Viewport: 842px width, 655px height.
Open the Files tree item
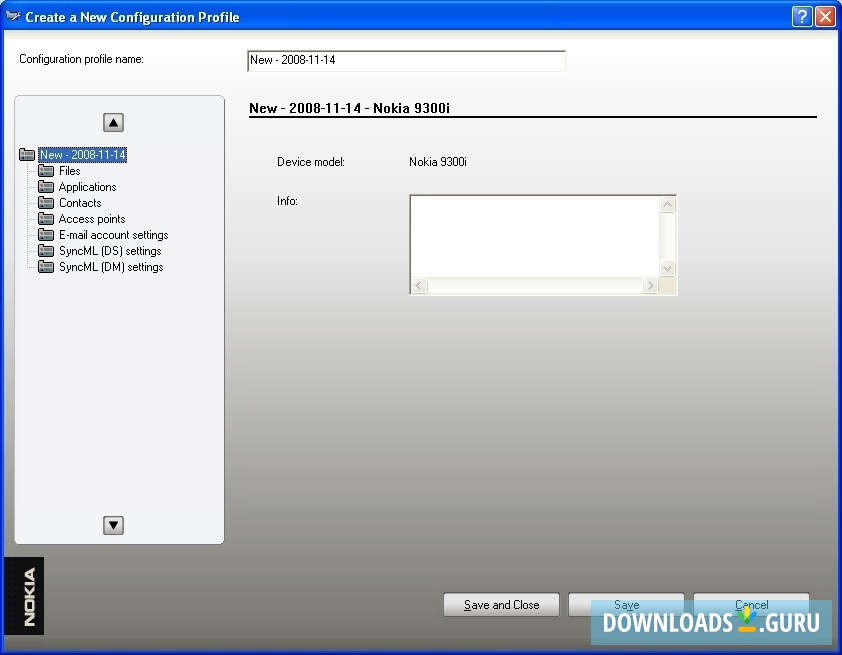(70, 171)
